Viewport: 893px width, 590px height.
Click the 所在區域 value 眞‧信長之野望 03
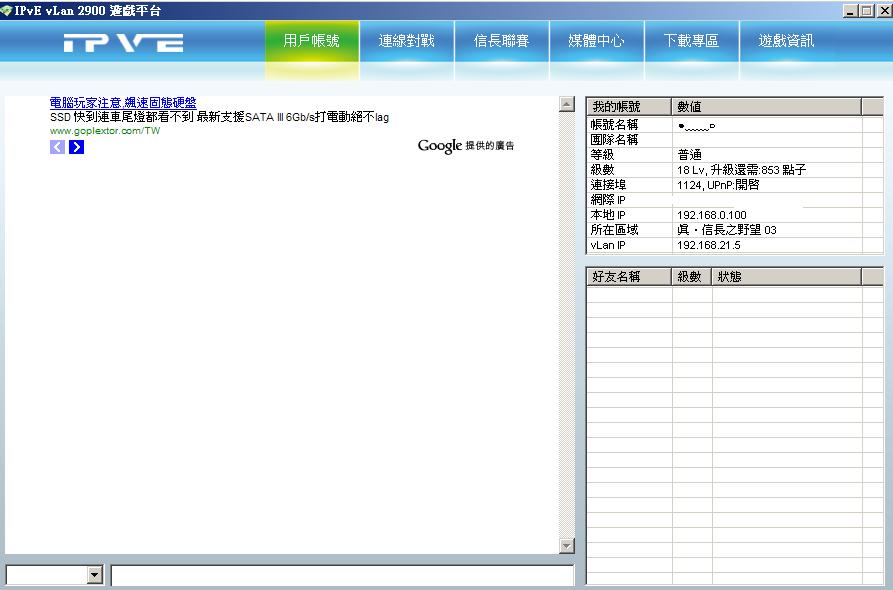727,230
